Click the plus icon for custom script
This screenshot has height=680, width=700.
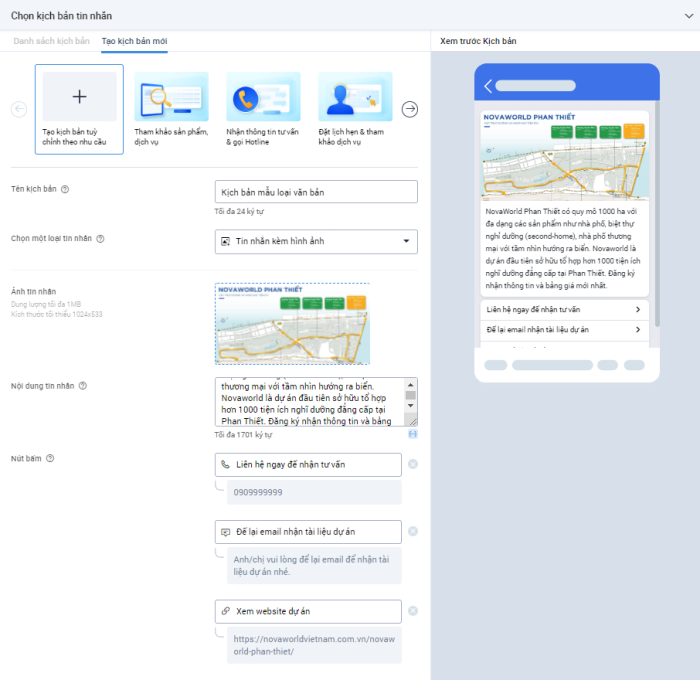click(79, 96)
